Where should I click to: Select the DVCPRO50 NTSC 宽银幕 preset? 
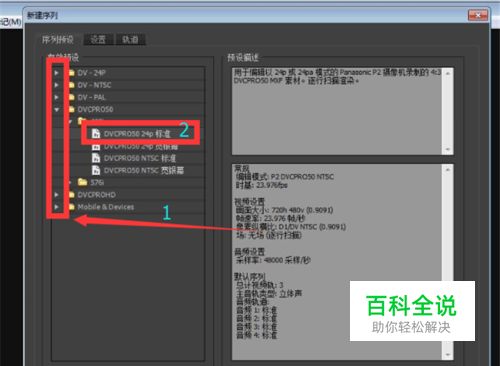click(x=144, y=170)
